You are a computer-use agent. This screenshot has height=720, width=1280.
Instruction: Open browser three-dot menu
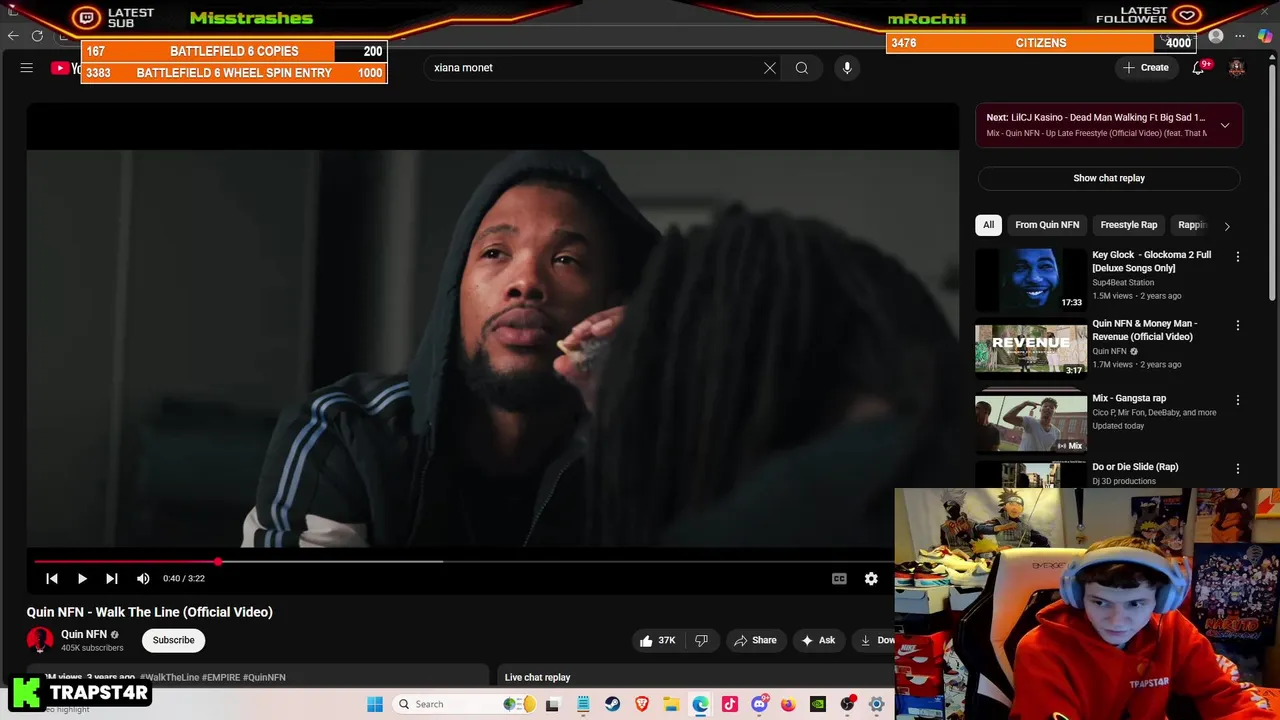pyautogui.click(x=1240, y=36)
